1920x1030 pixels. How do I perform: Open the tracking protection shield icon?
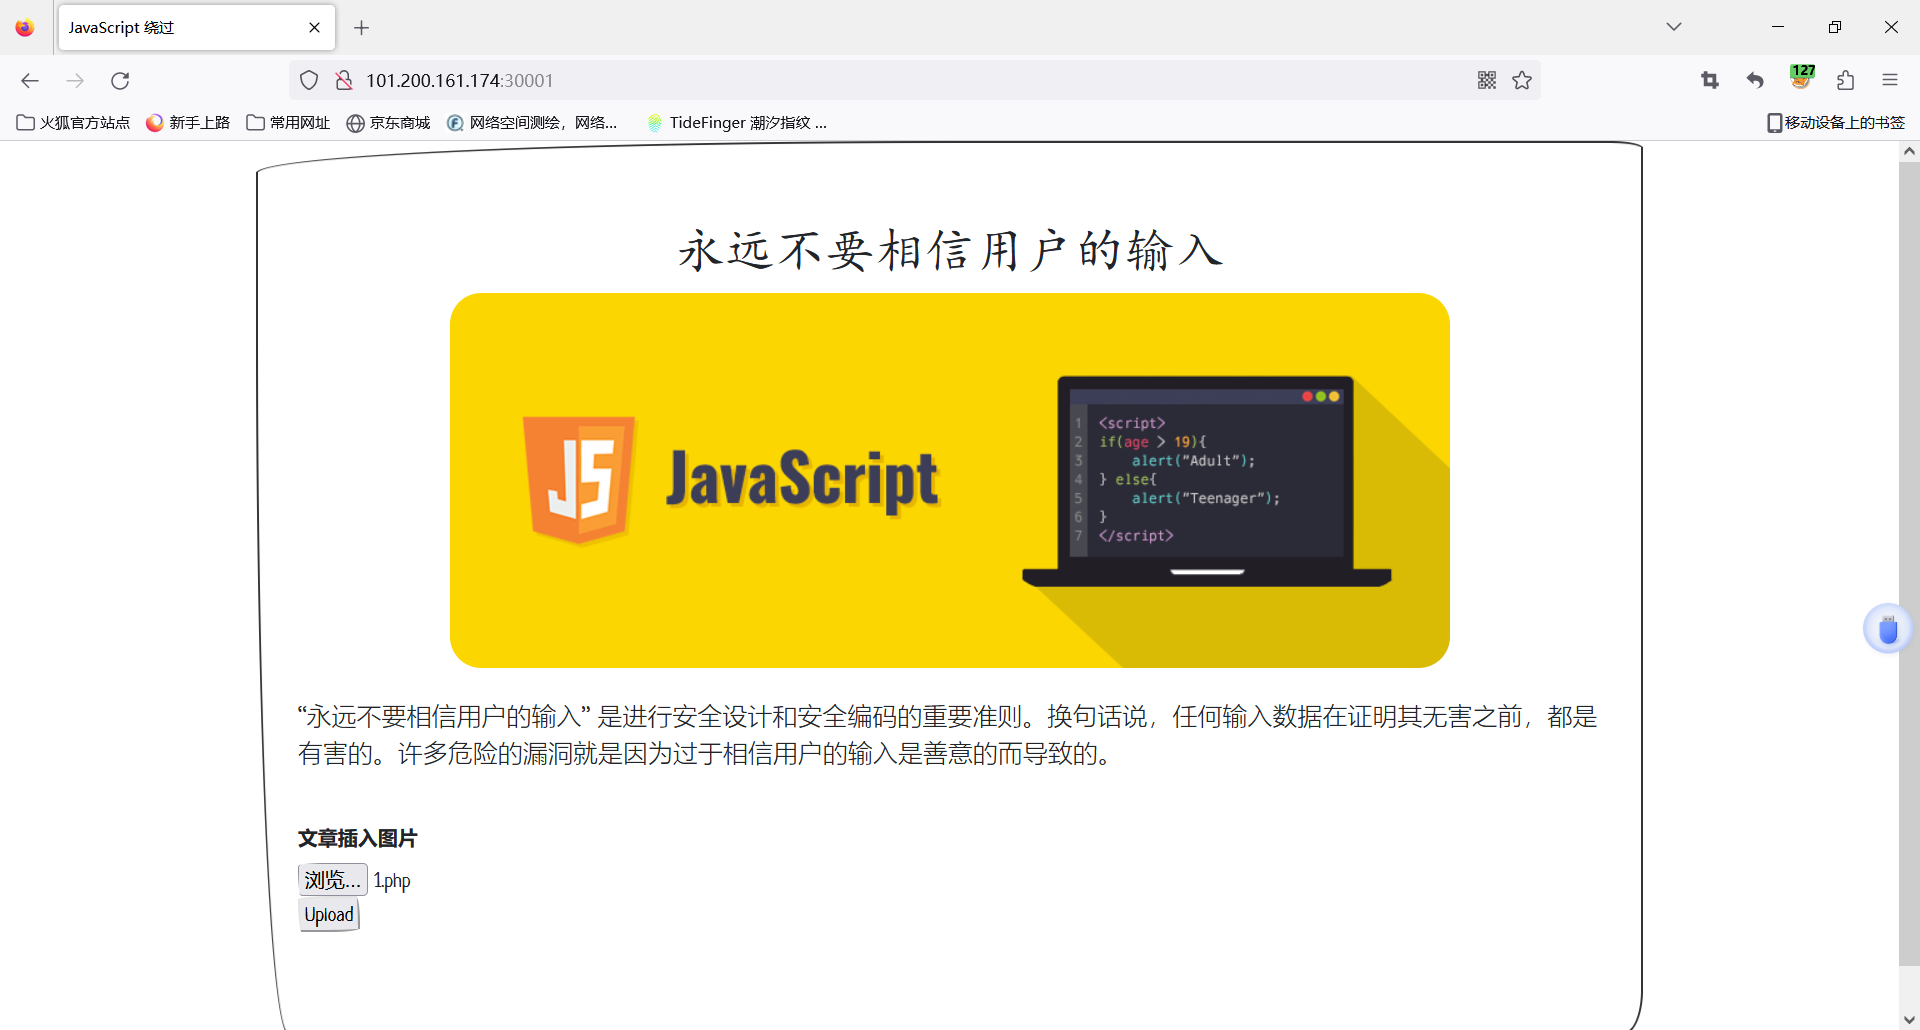point(309,80)
